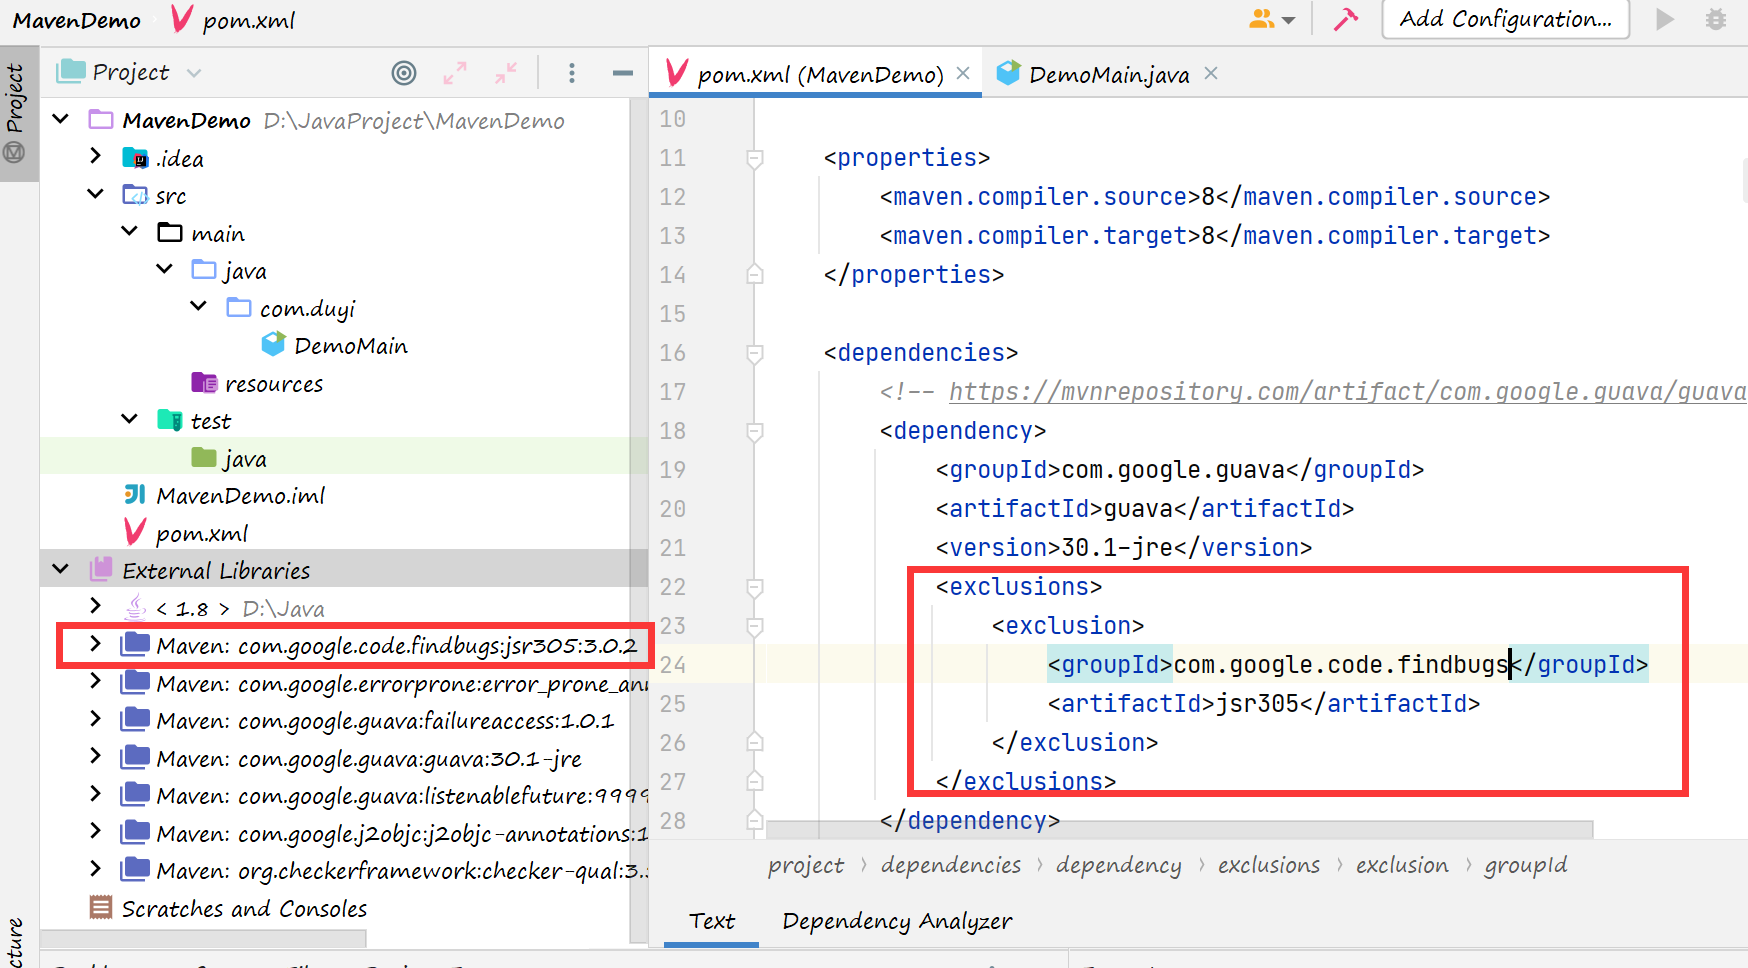Collapse the MavenDemo root project node

[61, 120]
